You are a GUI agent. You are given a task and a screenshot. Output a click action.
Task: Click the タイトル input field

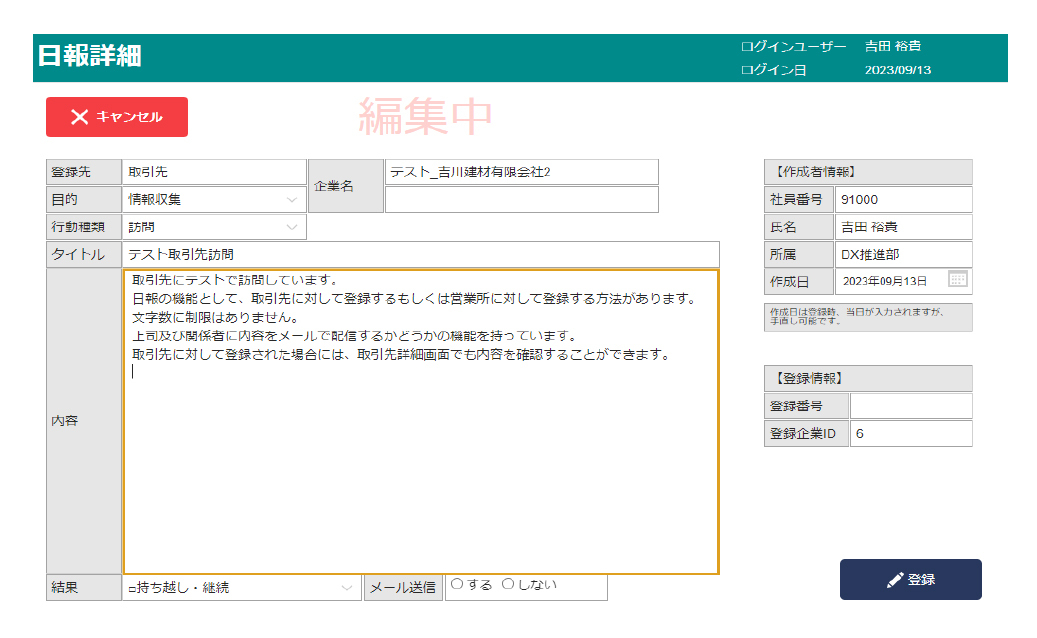click(x=420, y=255)
